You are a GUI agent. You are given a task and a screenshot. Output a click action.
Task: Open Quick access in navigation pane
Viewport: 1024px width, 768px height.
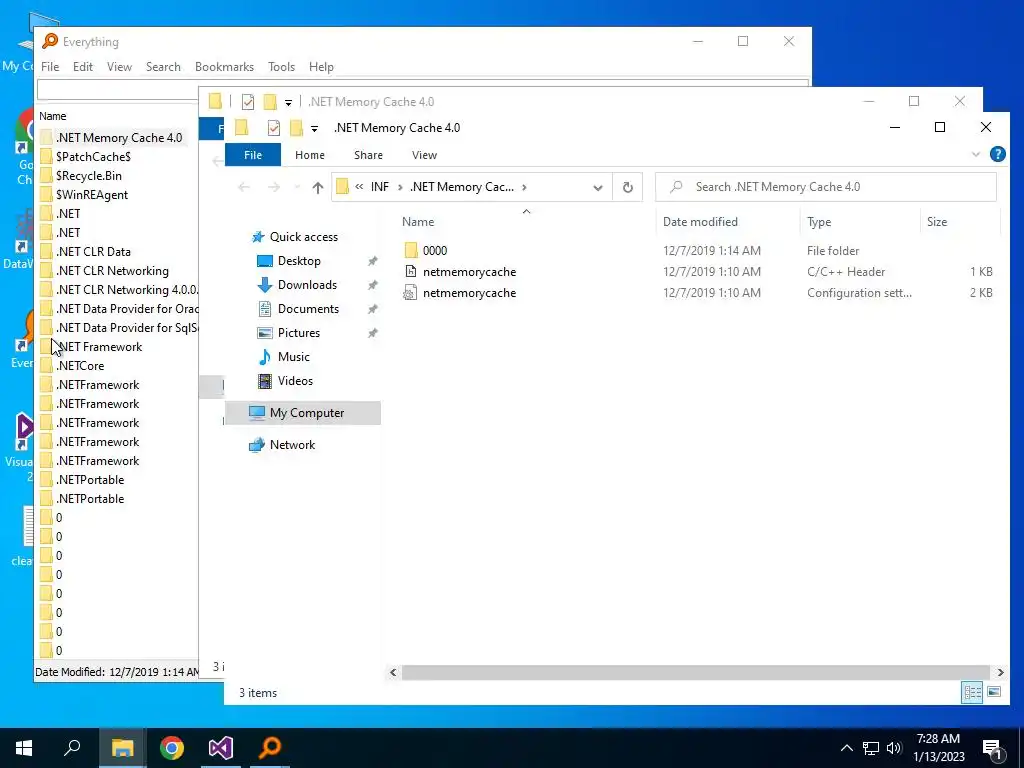click(x=304, y=237)
